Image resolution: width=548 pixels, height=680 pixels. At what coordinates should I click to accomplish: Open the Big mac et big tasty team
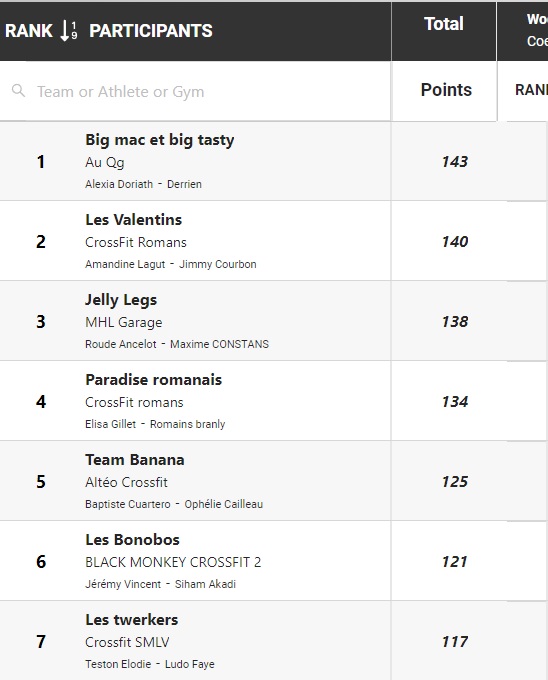(x=160, y=140)
